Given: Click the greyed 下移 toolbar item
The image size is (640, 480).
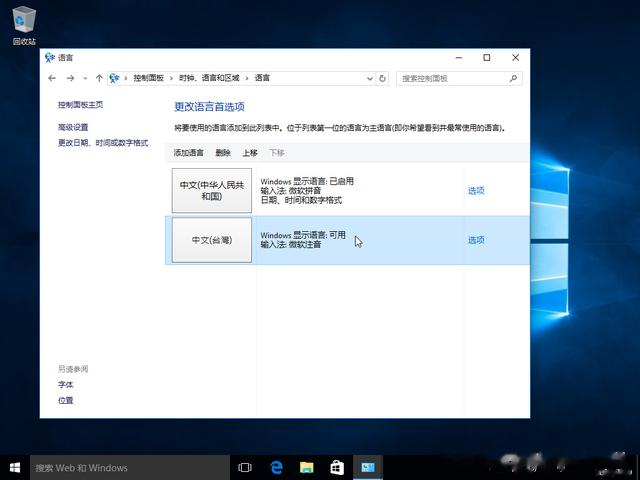Looking at the screenshot, I should [x=277, y=153].
